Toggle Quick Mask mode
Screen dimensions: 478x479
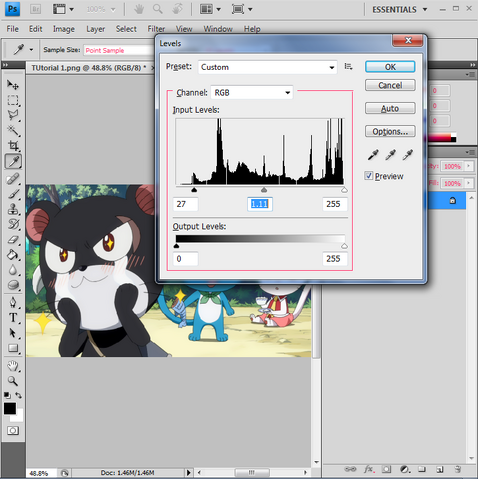point(13,431)
